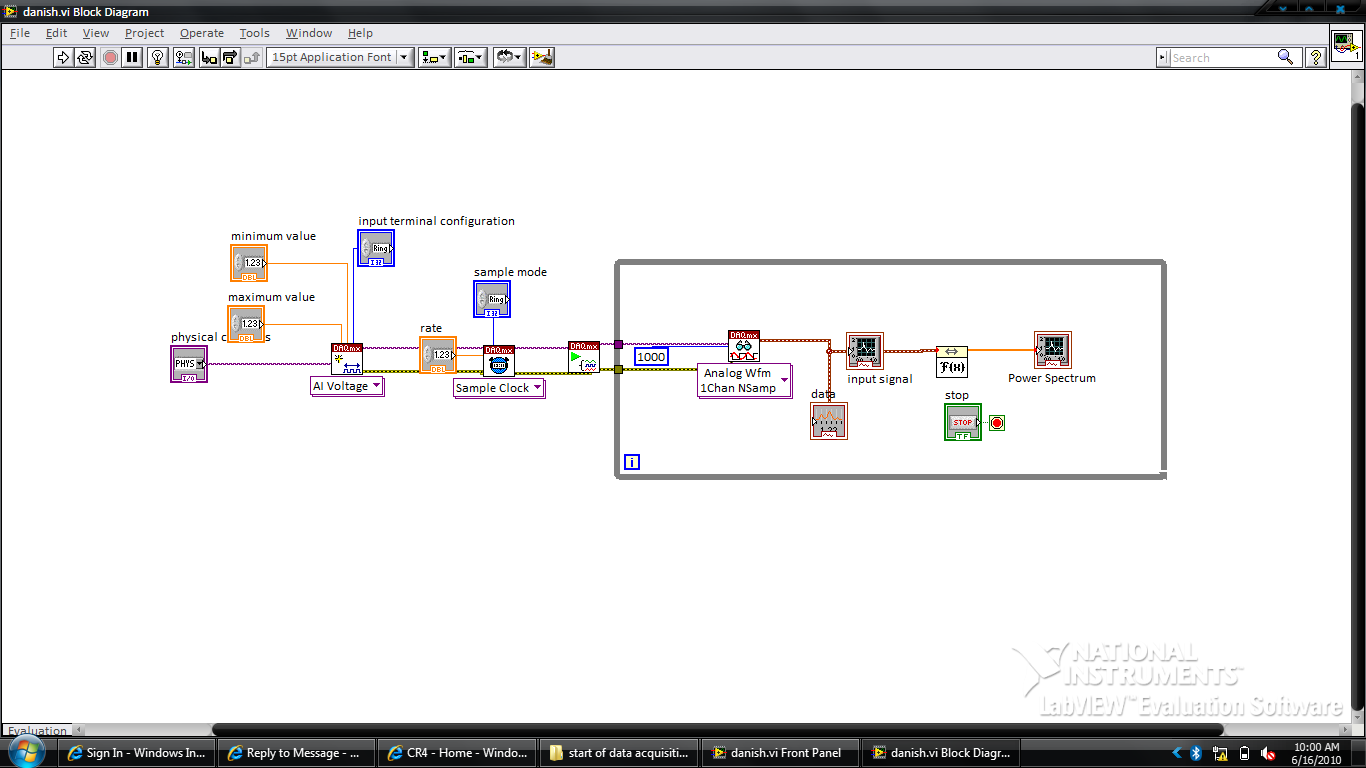Open the Analog Wfm 1Chan NSamp selector
The width and height of the screenshot is (1366, 768).
click(744, 381)
